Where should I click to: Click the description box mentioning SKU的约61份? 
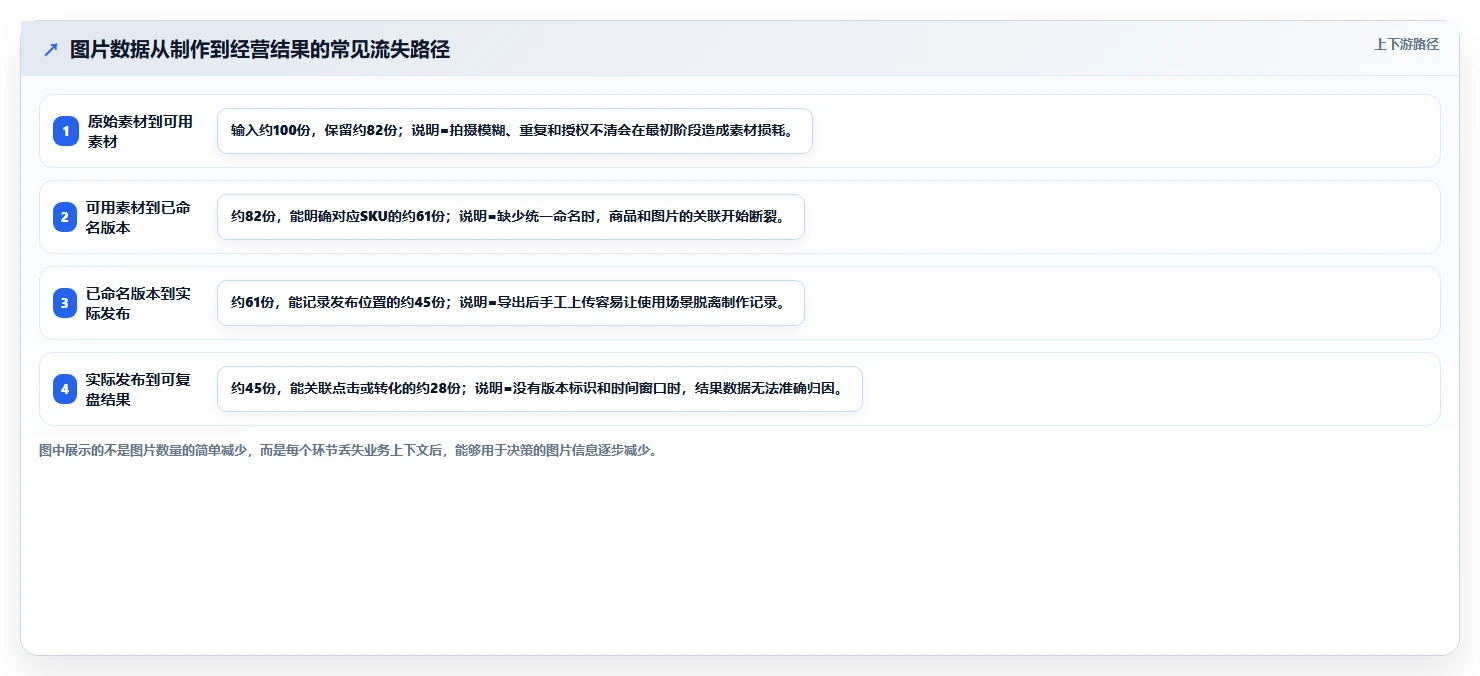coord(511,217)
